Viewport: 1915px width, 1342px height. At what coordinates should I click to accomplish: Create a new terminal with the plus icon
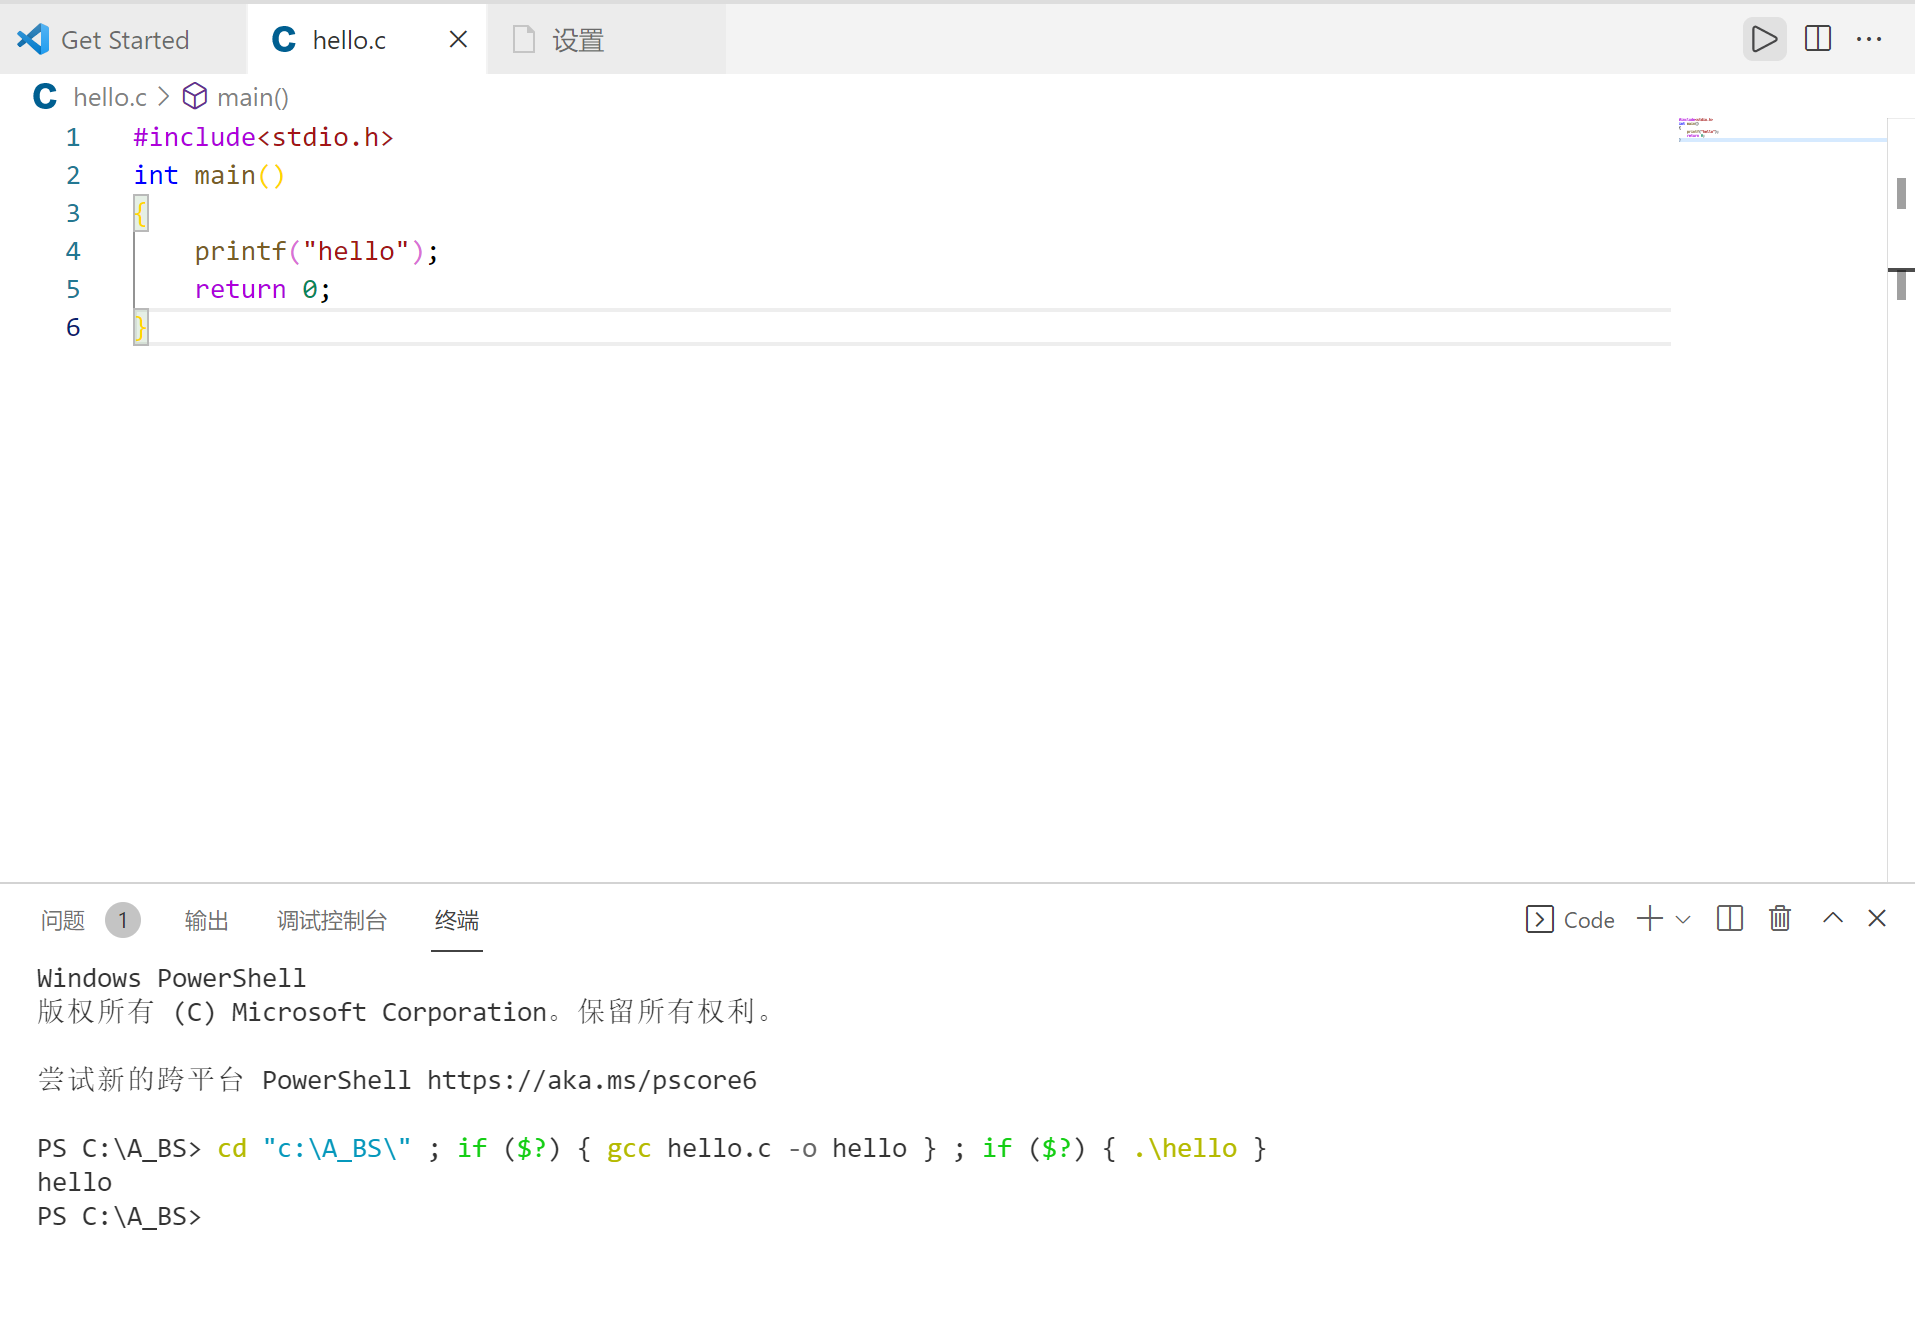pyautogui.click(x=1647, y=919)
